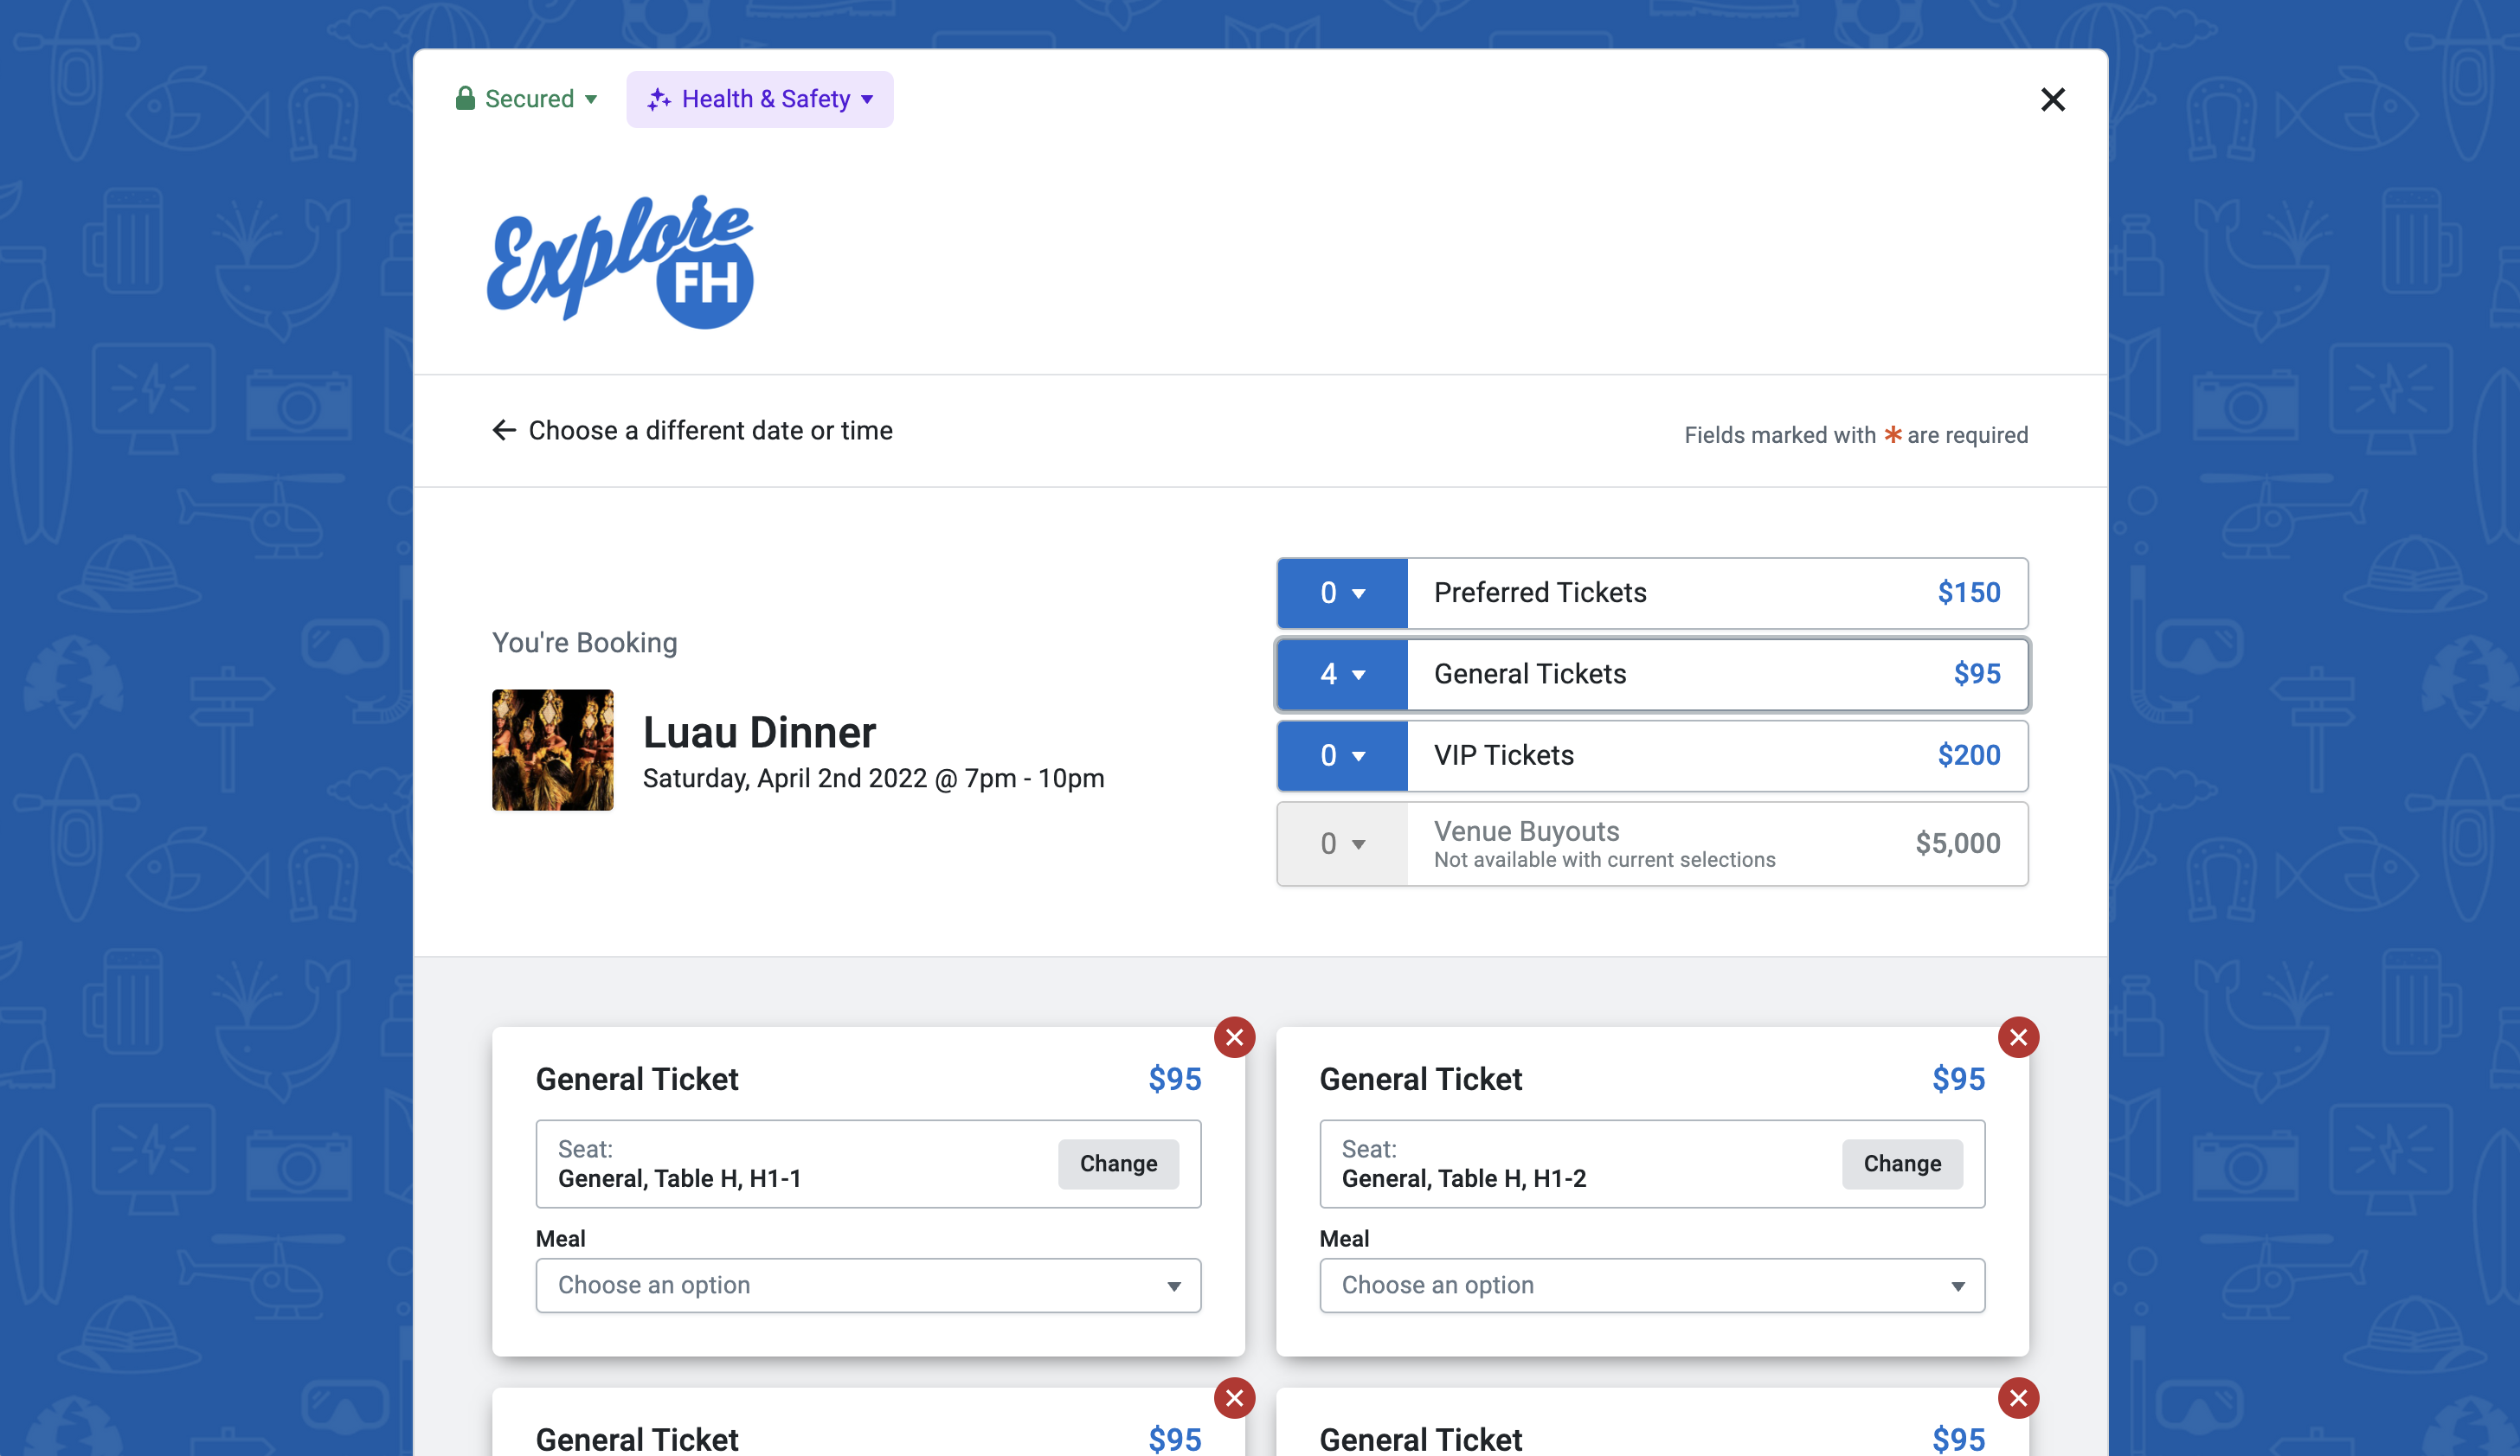Click the back arrow beside date link
Screen dimensions: 2520x1456
point(504,430)
